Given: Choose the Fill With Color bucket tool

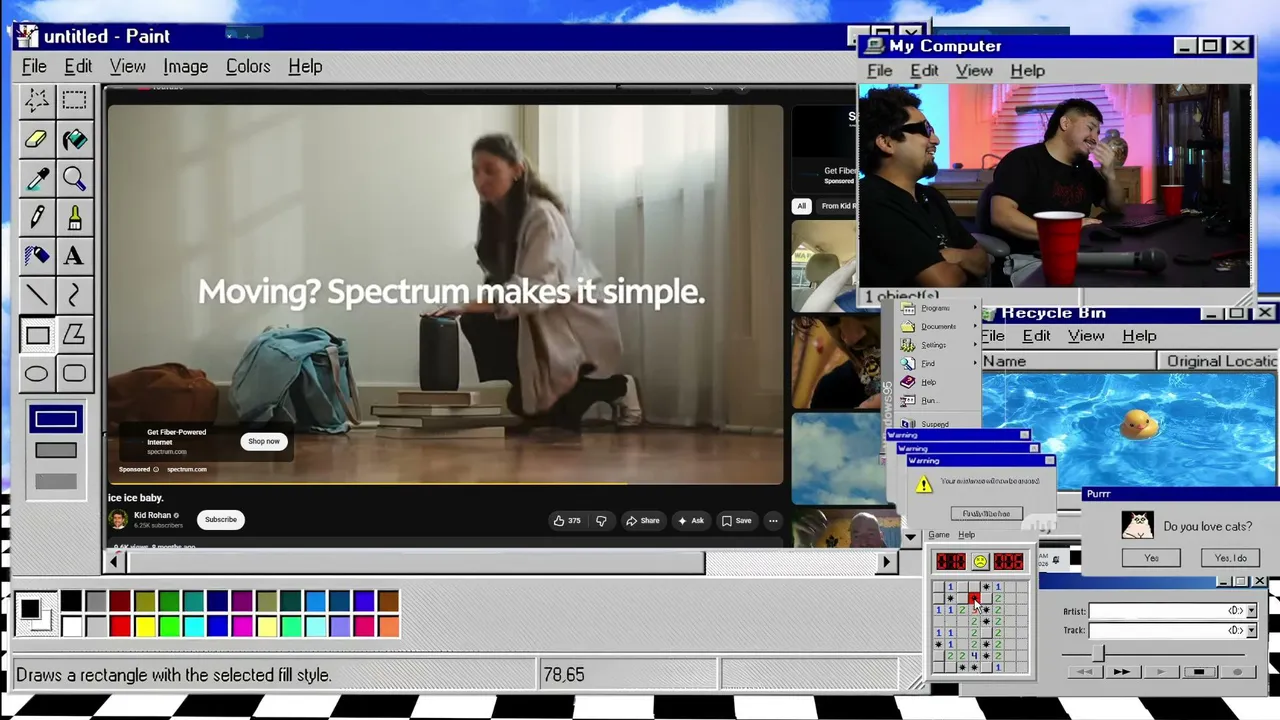Looking at the screenshot, I should click(x=74, y=139).
